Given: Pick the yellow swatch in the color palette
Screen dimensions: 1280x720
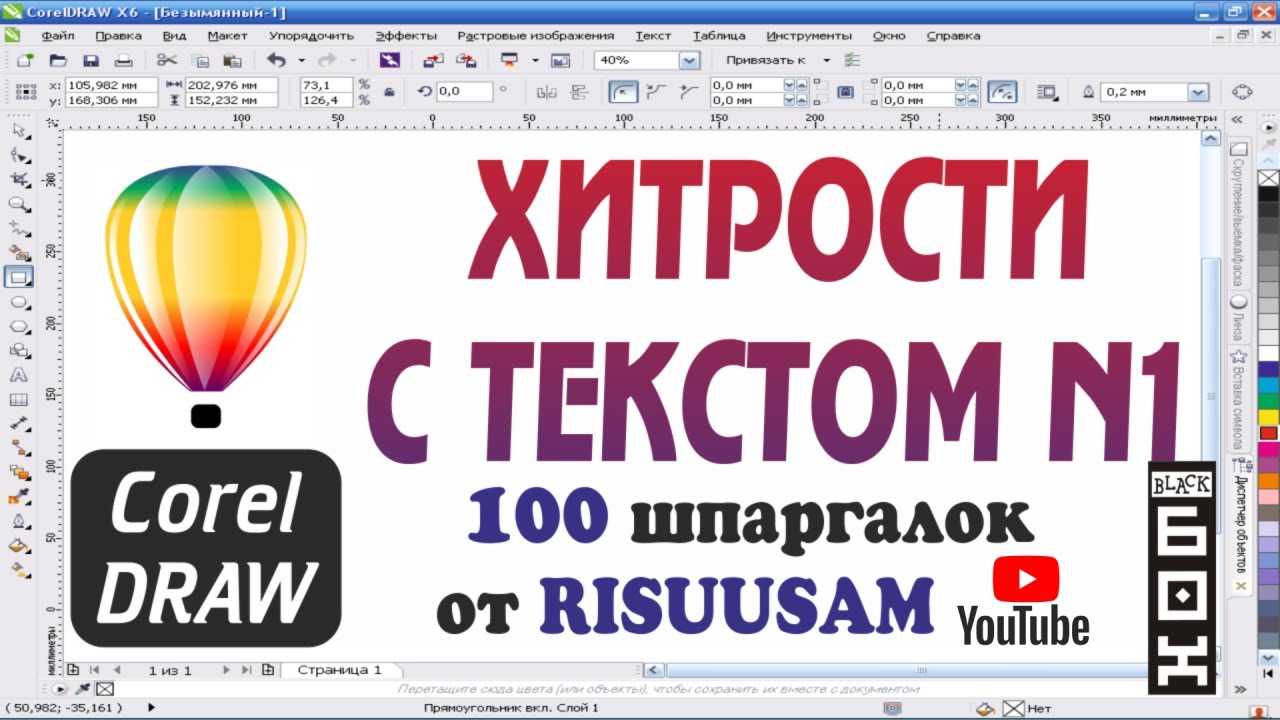Looking at the screenshot, I should pos(1268,417).
